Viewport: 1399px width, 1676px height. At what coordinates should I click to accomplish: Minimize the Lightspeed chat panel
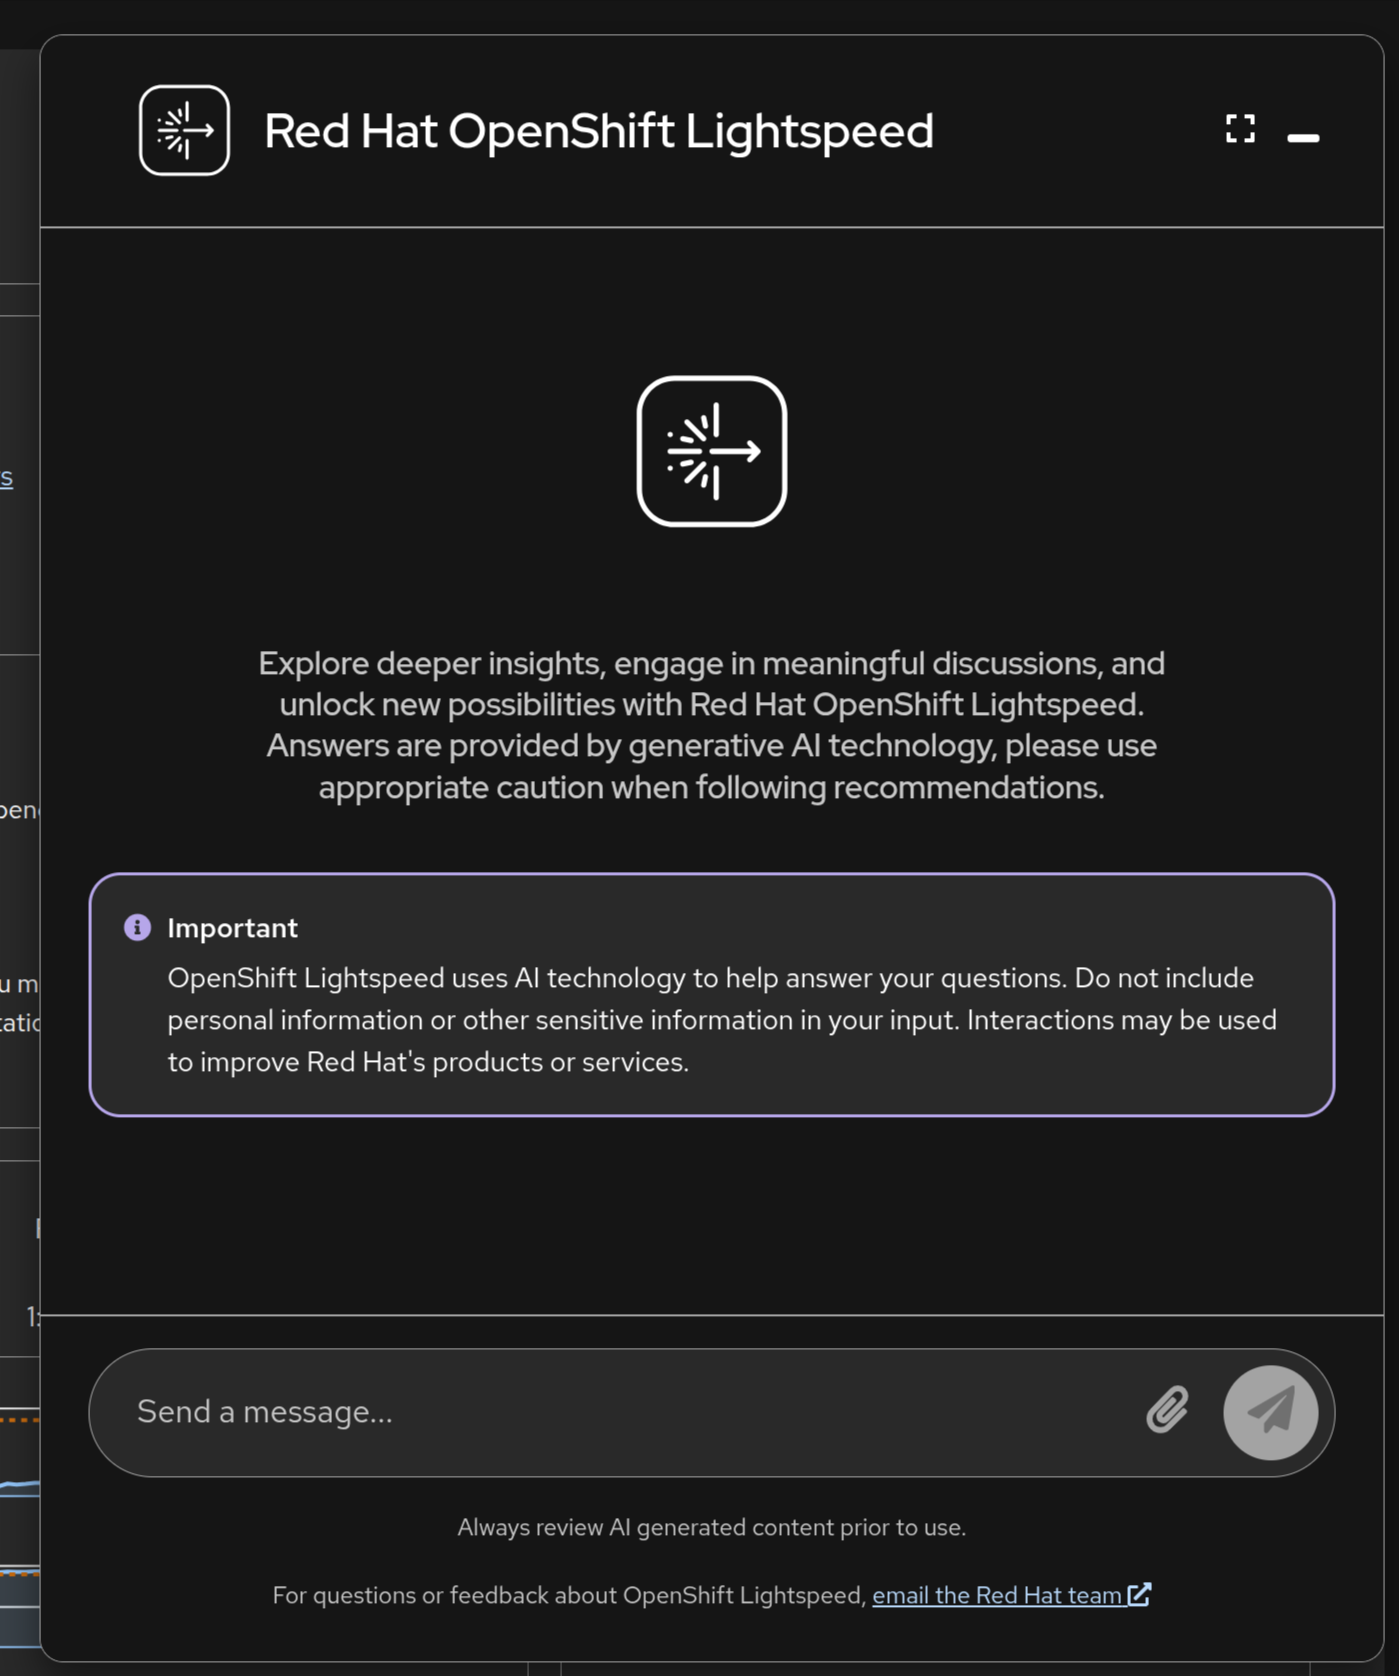coord(1303,137)
